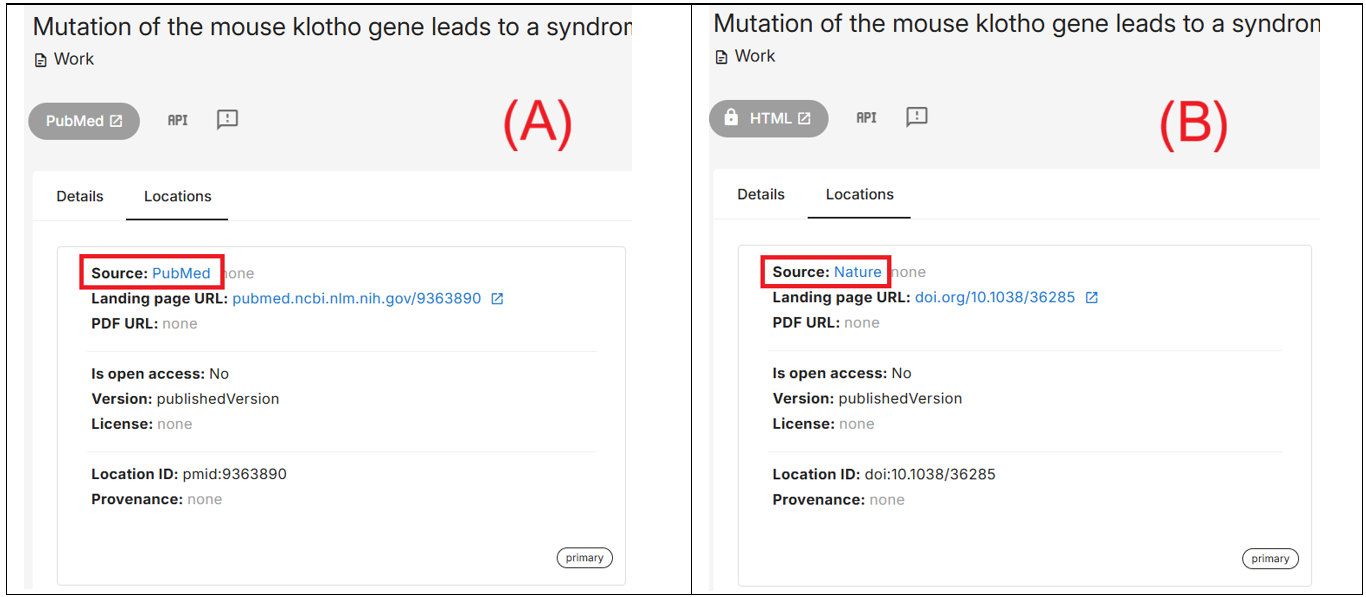The image size is (1366, 597).
Task: Click the API icon in panel A
Action: [178, 120]
